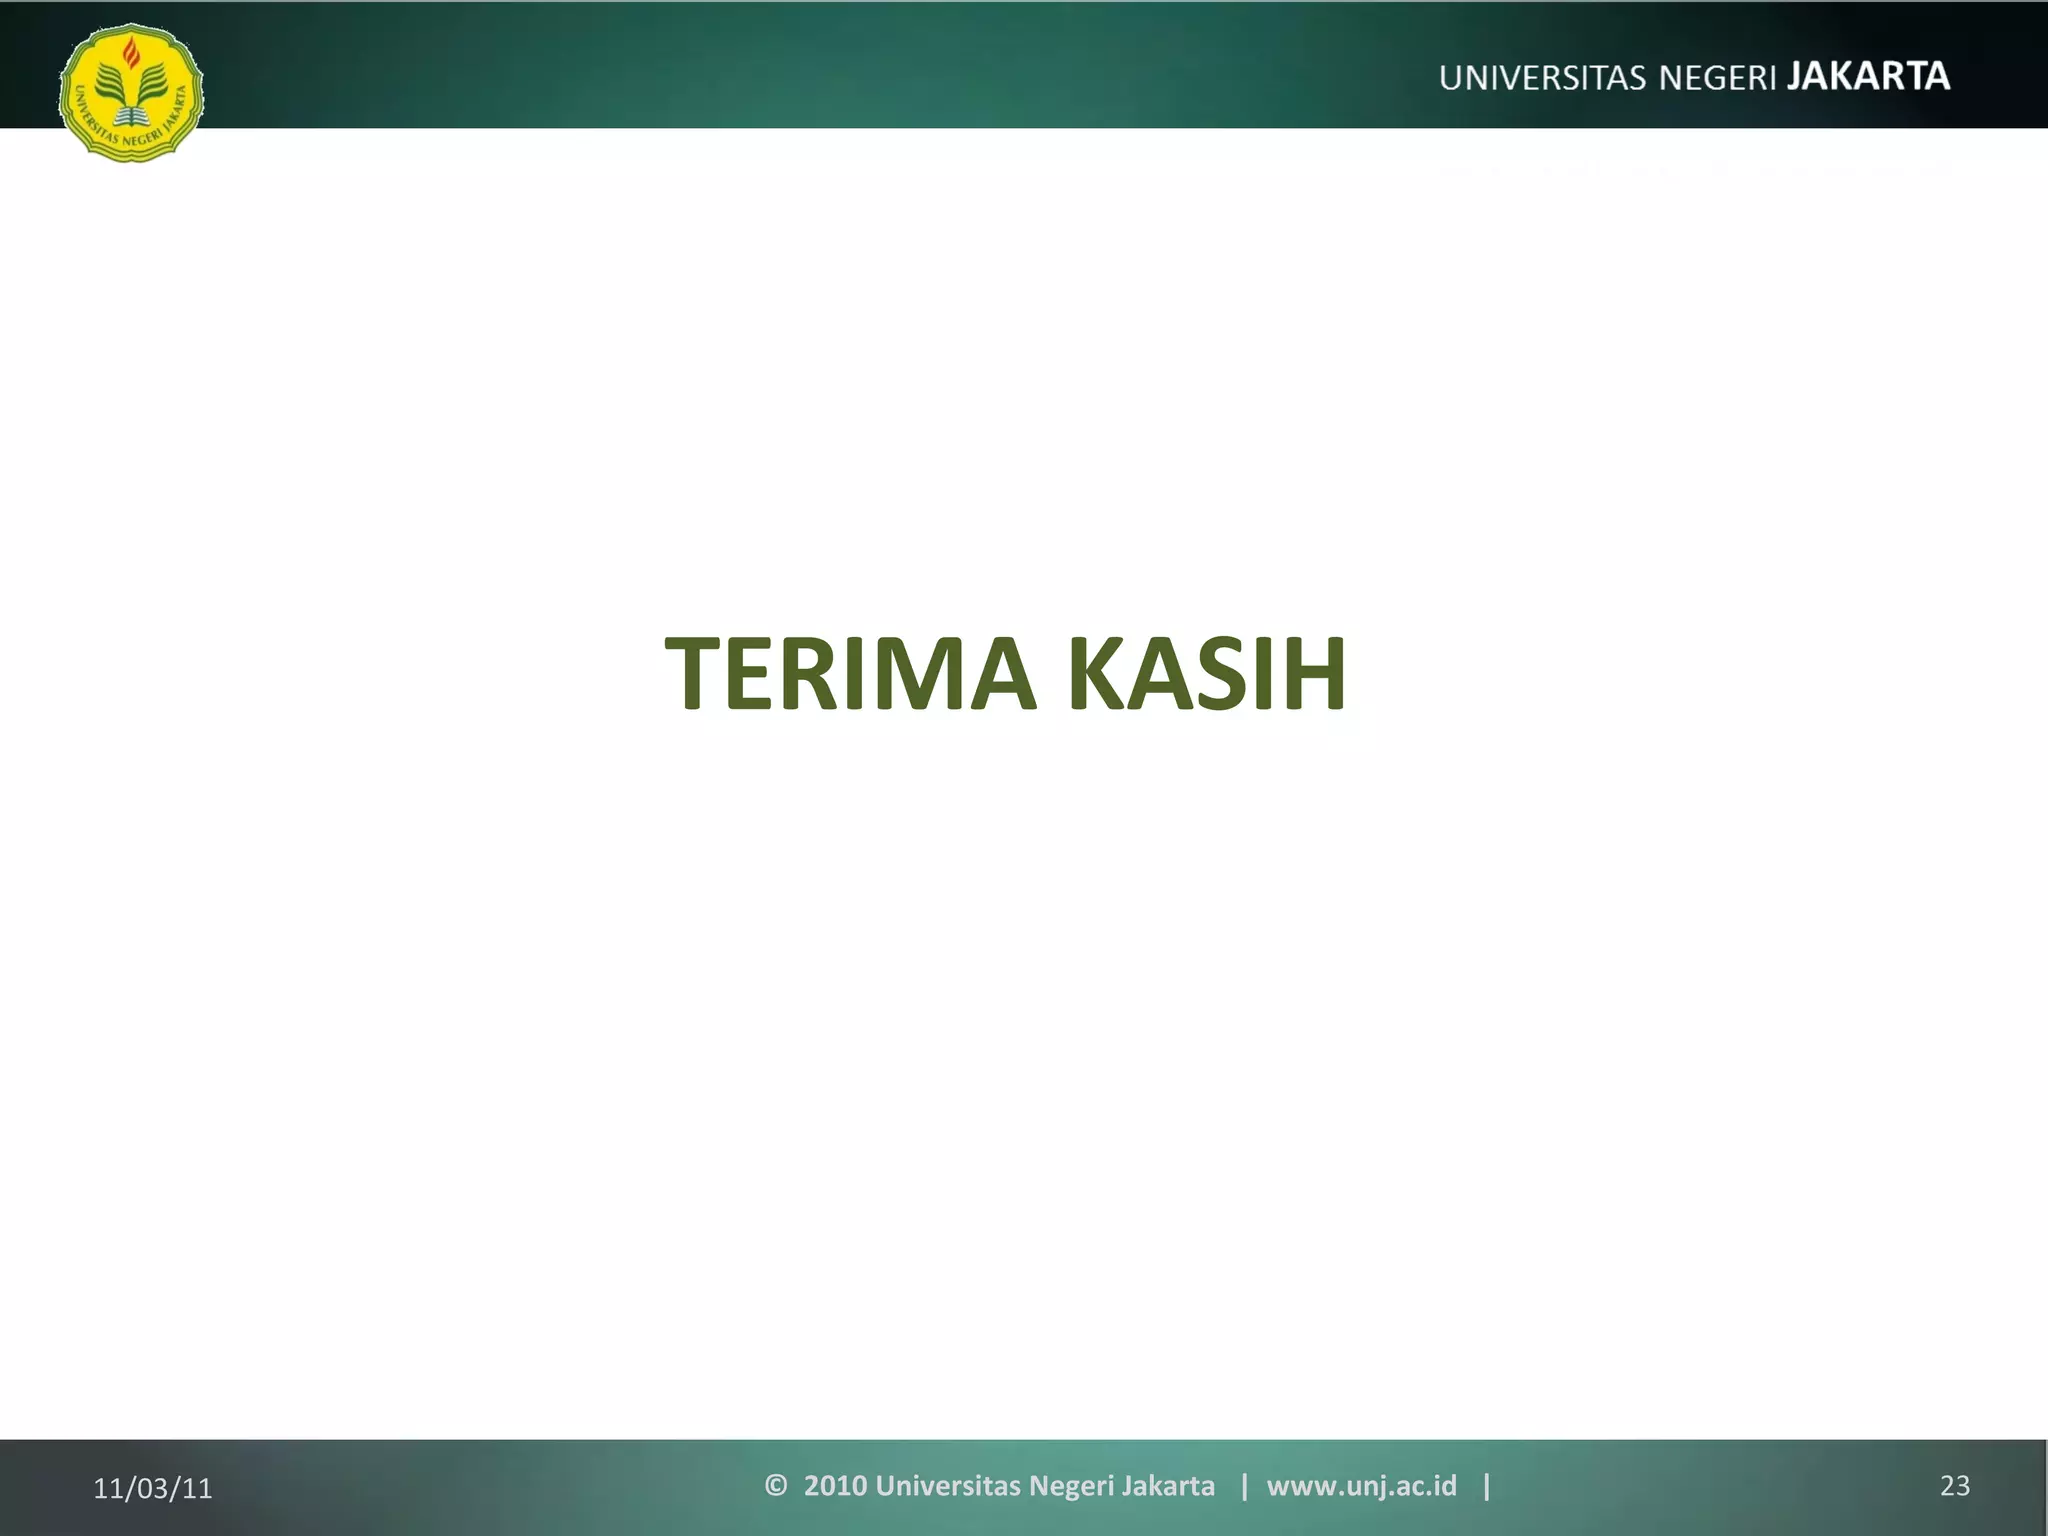
Task: Click the UNIVERSITAS NEGERI JAKARTA header text
Action: [1694, 77]
